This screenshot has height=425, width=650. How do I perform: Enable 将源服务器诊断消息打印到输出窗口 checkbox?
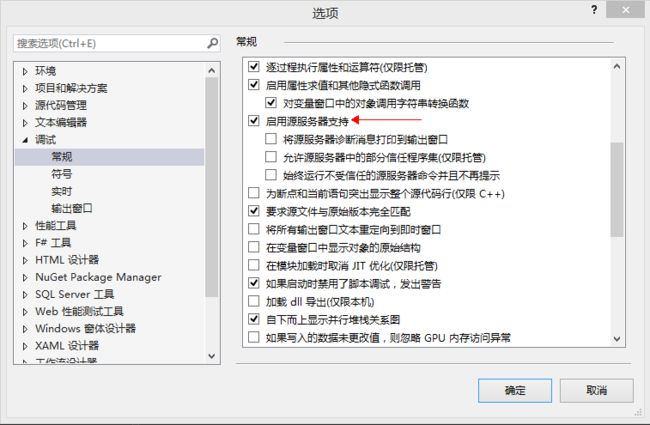pyautogui.click(x=271, y=138)
